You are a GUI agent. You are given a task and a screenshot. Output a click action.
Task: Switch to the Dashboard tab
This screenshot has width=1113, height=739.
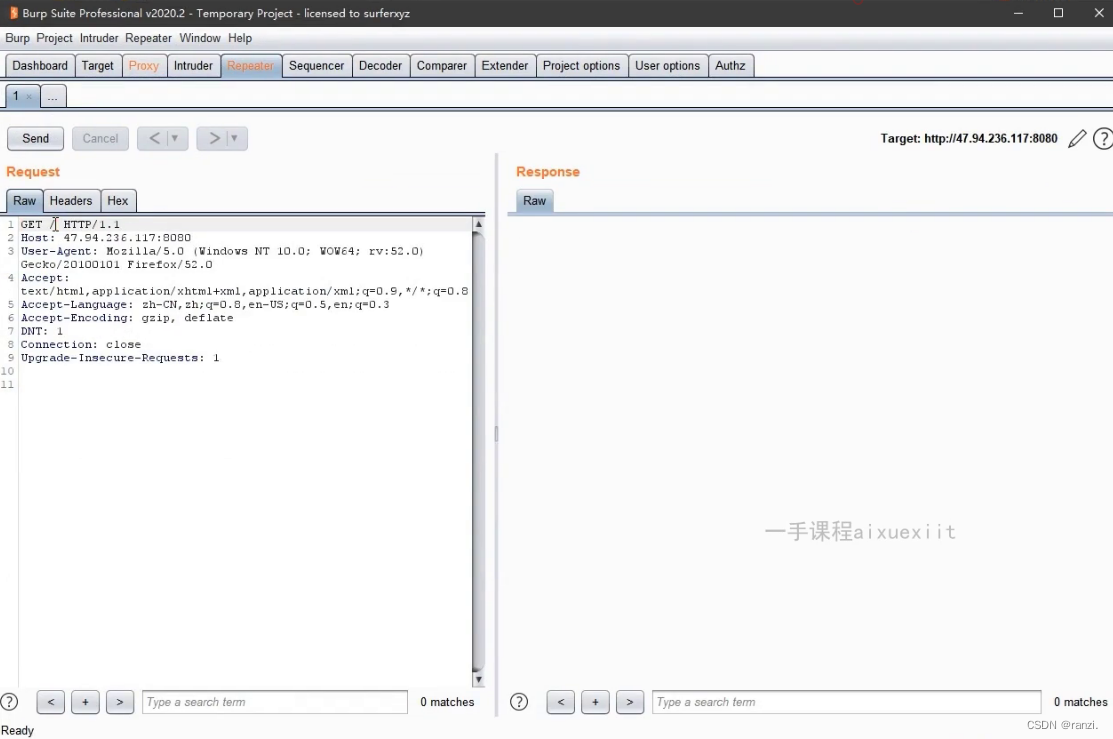click(40, 66)
